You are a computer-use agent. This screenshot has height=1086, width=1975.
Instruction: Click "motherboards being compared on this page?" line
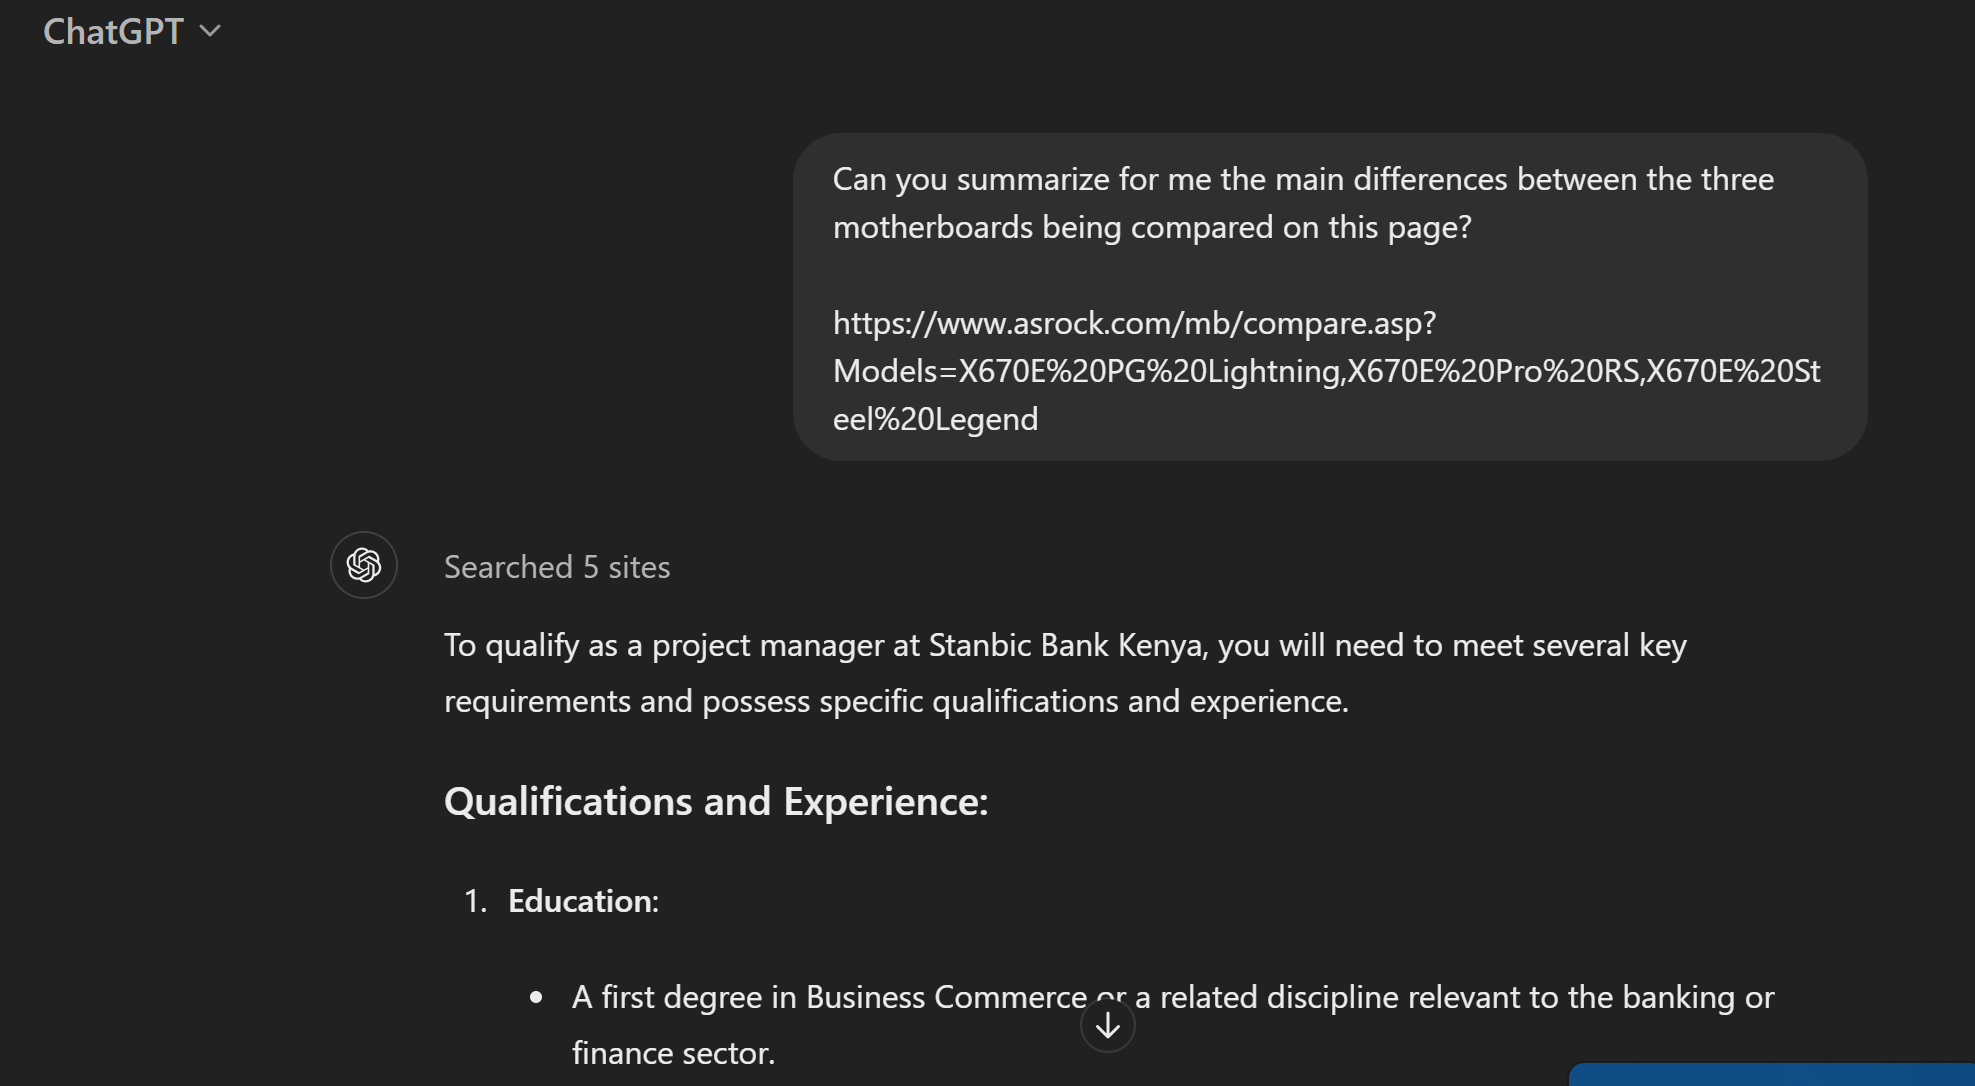(1152, 227)
